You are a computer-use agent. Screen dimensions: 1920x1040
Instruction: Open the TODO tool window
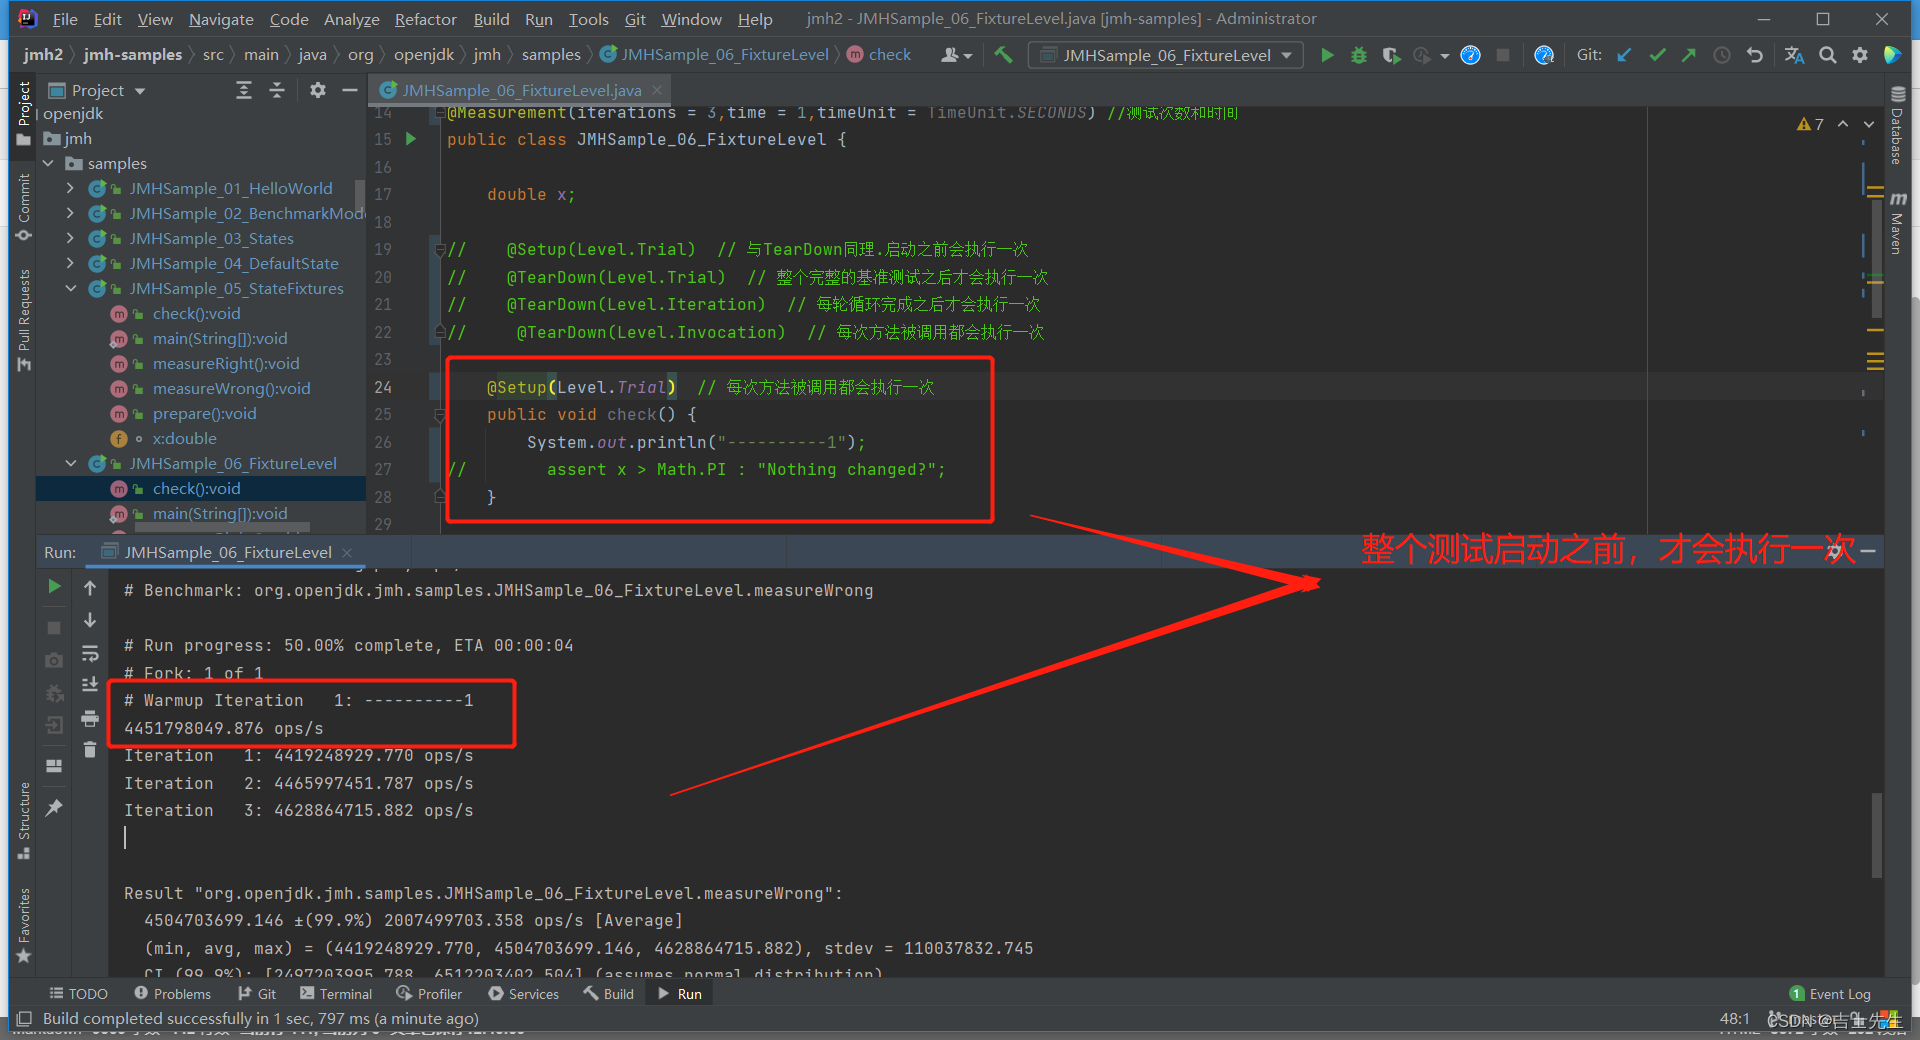[x=78, y=994]
